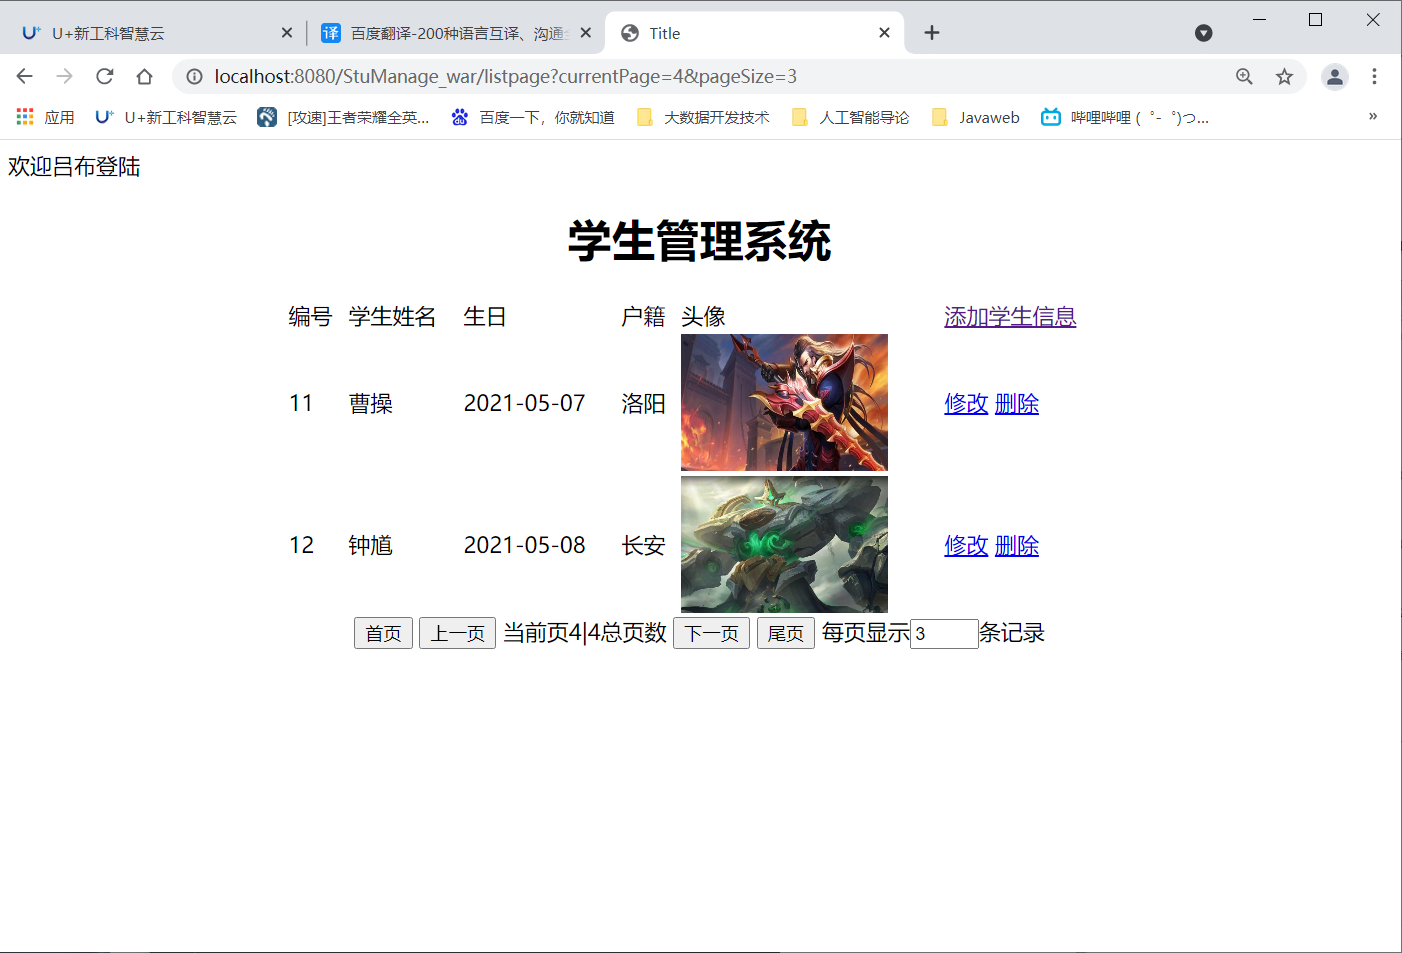The width and height of the screenshot is (1402, 953).
Task: Open Chrome's three-dot menu
Action: coord(1375,77)
